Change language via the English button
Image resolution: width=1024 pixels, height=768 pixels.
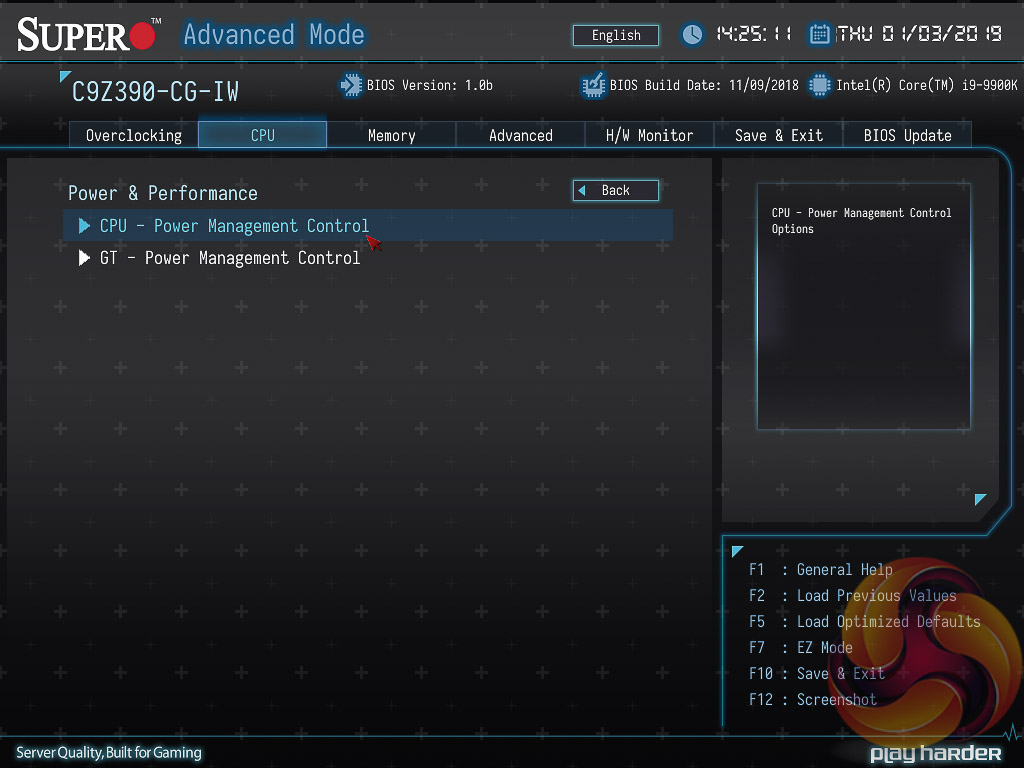[616, 35]
